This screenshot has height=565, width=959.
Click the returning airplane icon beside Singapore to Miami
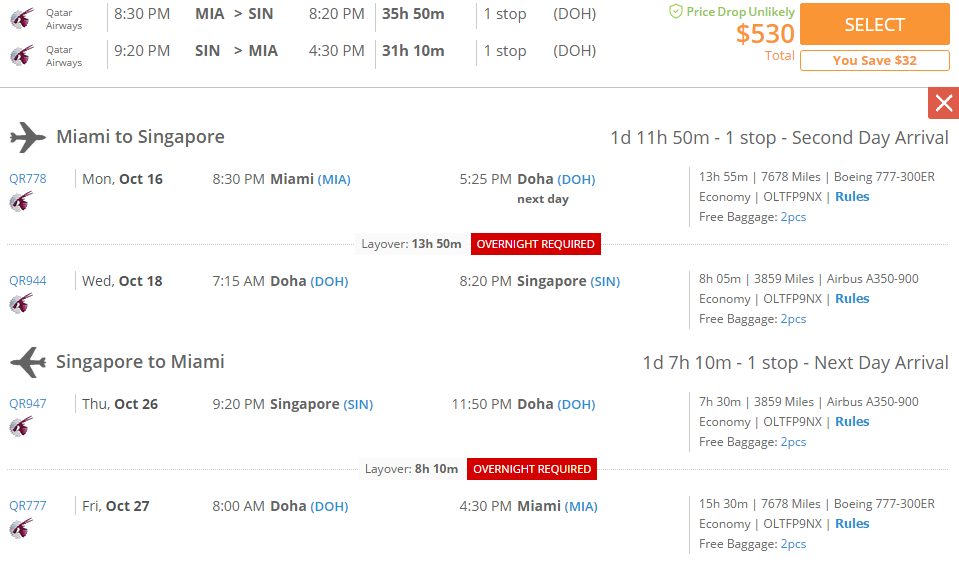tap(28, 362)
